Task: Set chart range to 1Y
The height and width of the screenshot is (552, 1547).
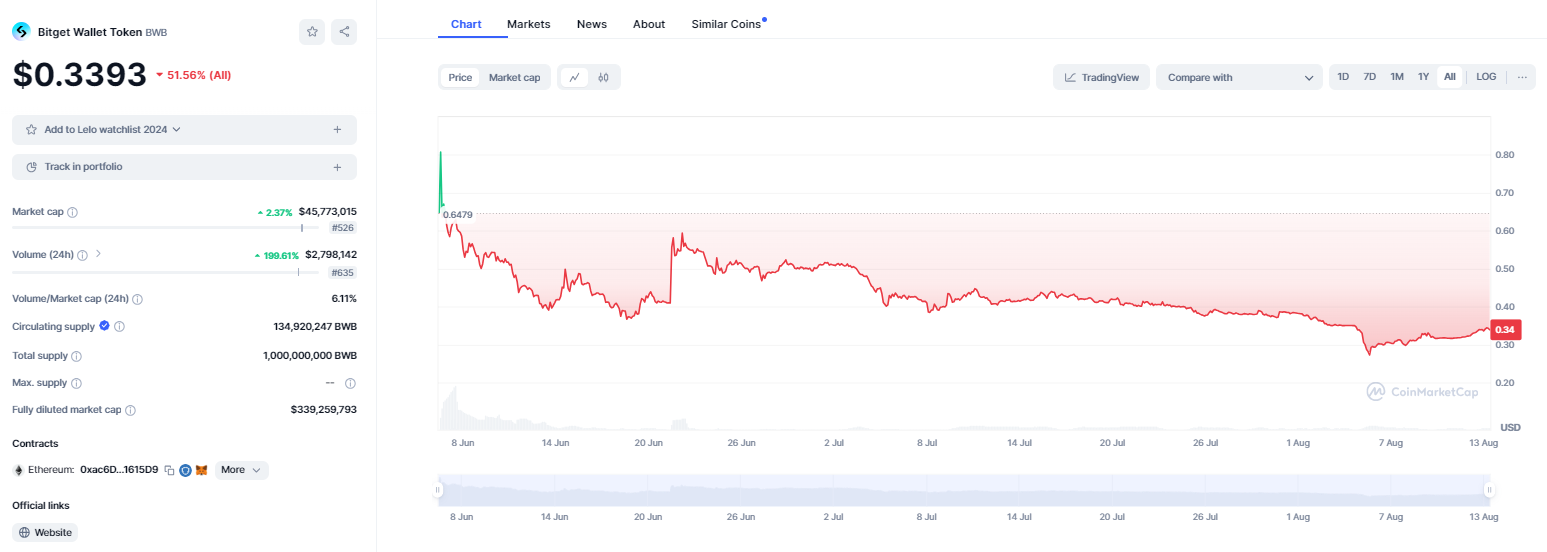Action: pyautogui.click(x=1423, y=77)
